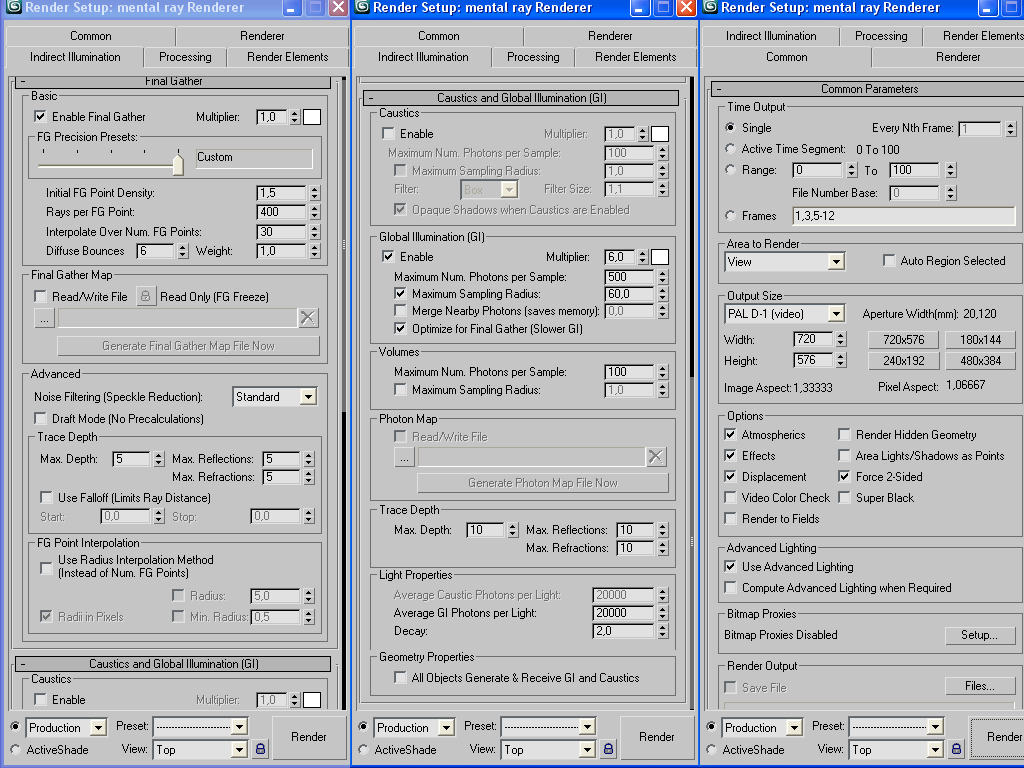The height and width of the screenshot is (768, 1024).
Task: Enable Draft Mode (No Precalculations)
Action: (40, 419)
